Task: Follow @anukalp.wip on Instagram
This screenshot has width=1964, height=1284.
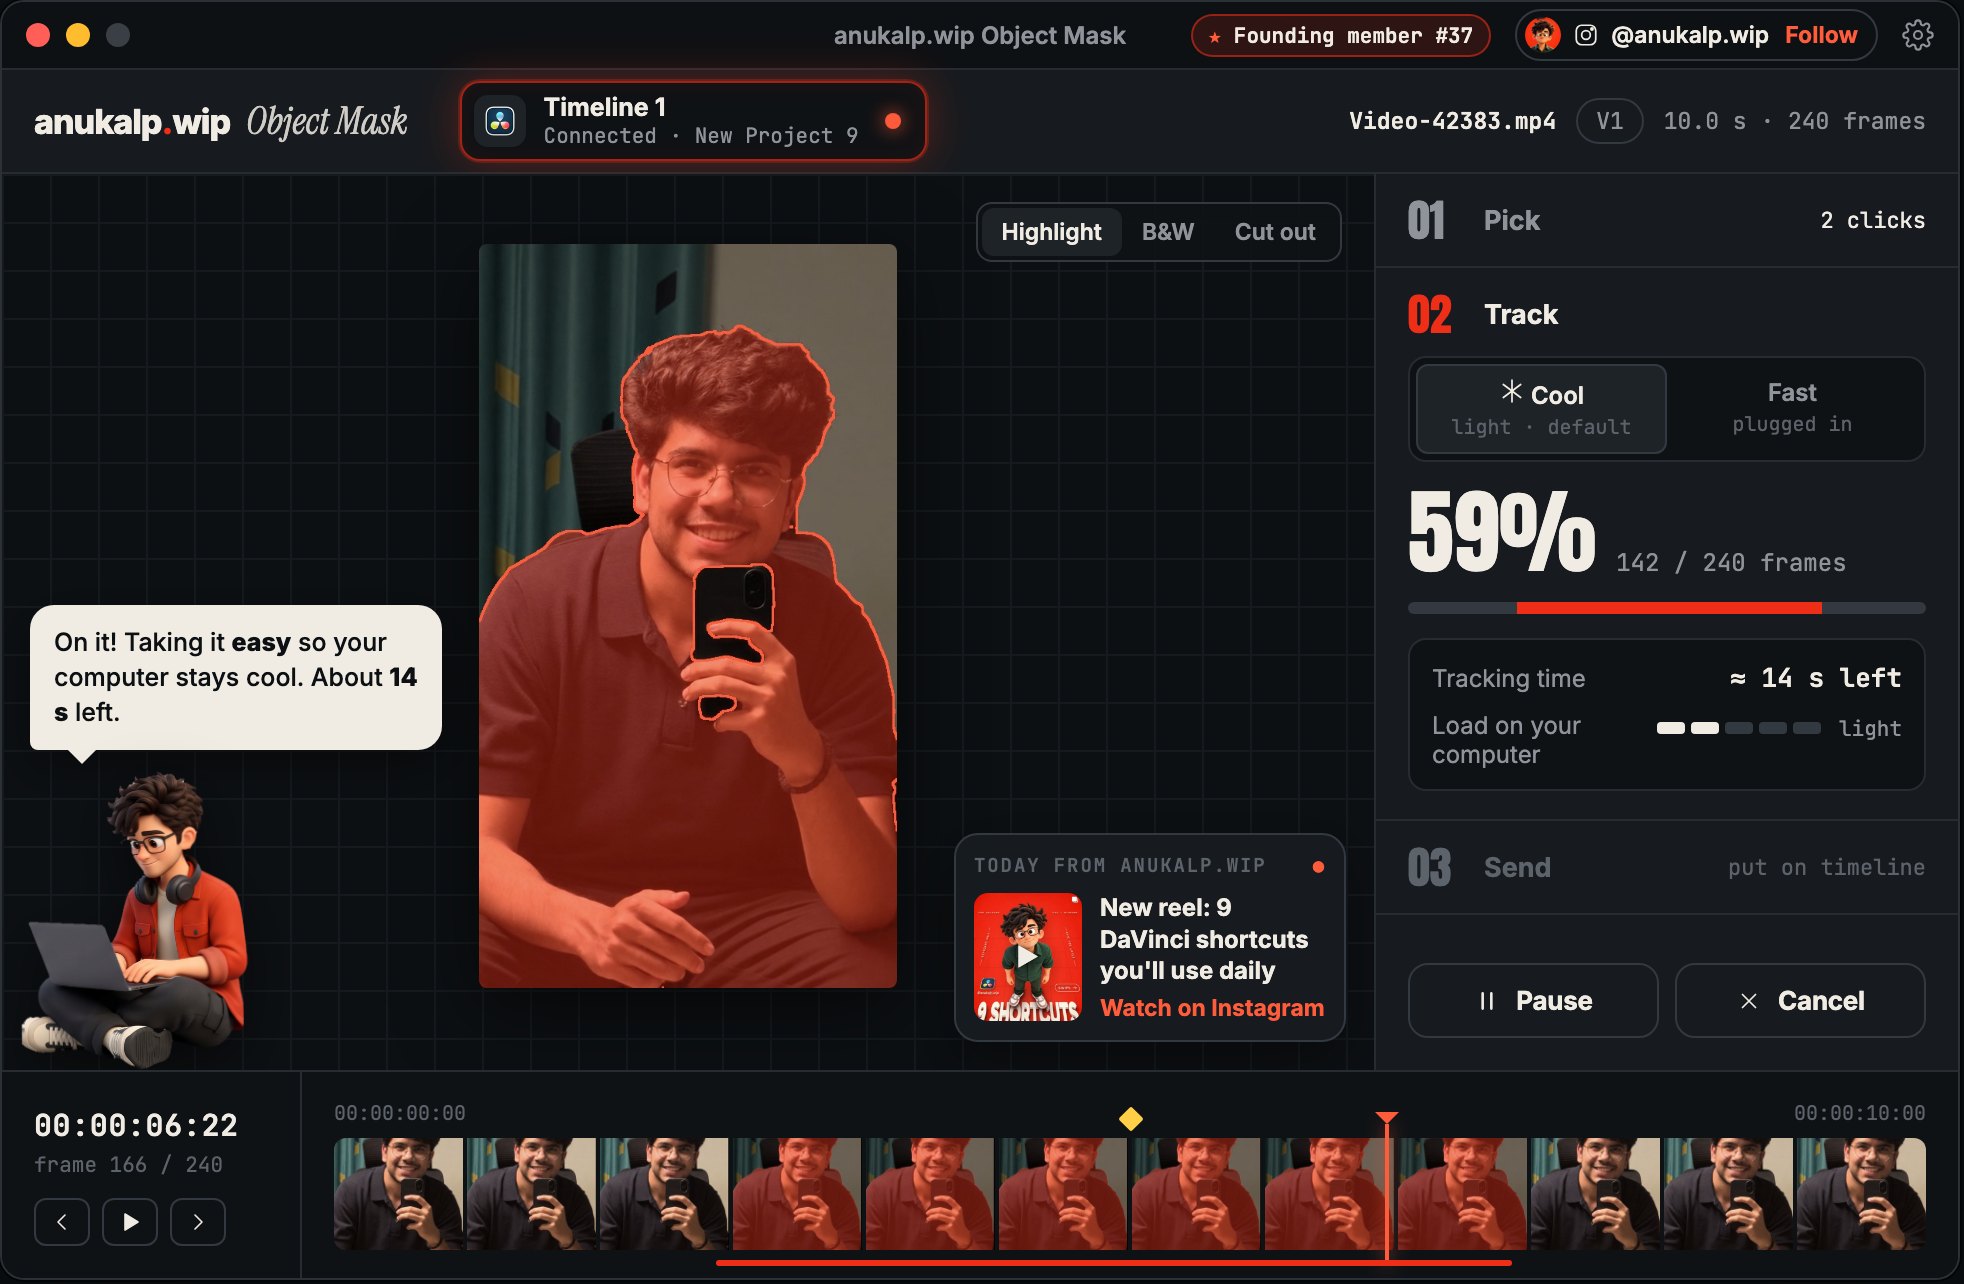Action: click(1821, 35)
